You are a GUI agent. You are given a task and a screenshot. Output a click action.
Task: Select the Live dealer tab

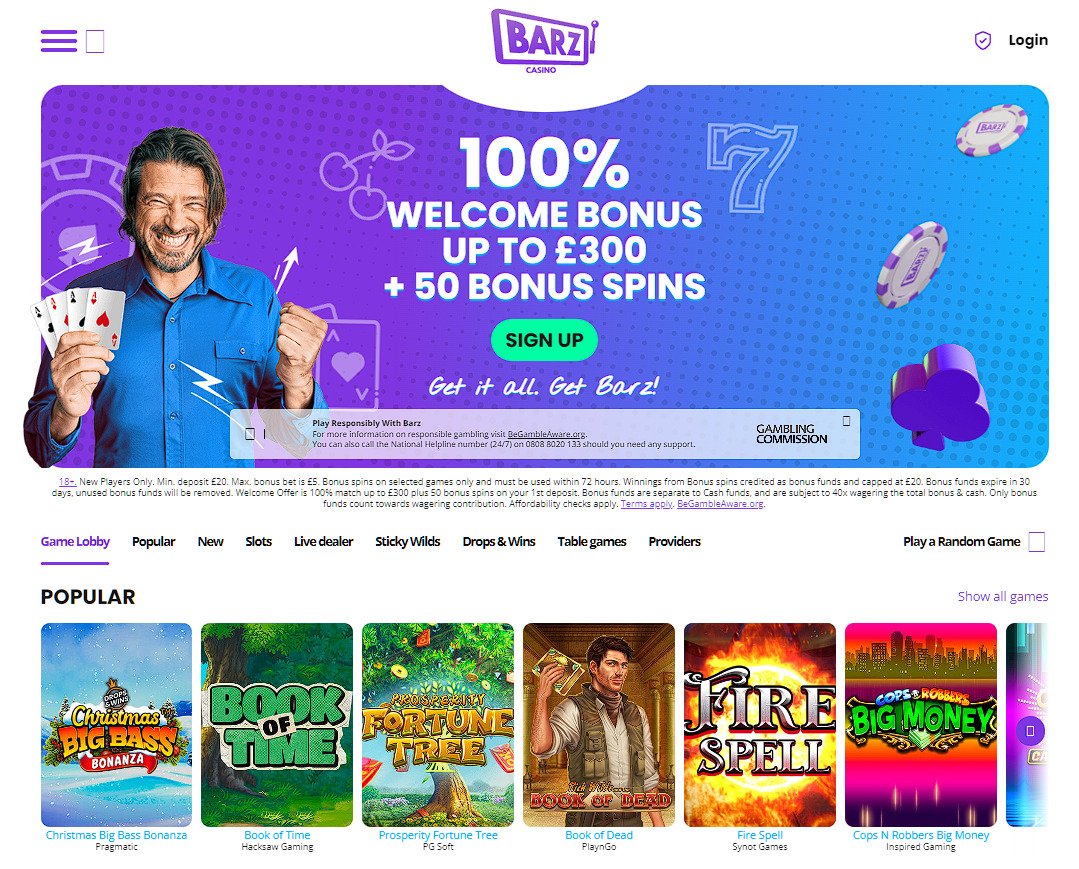tap(323, 541)
